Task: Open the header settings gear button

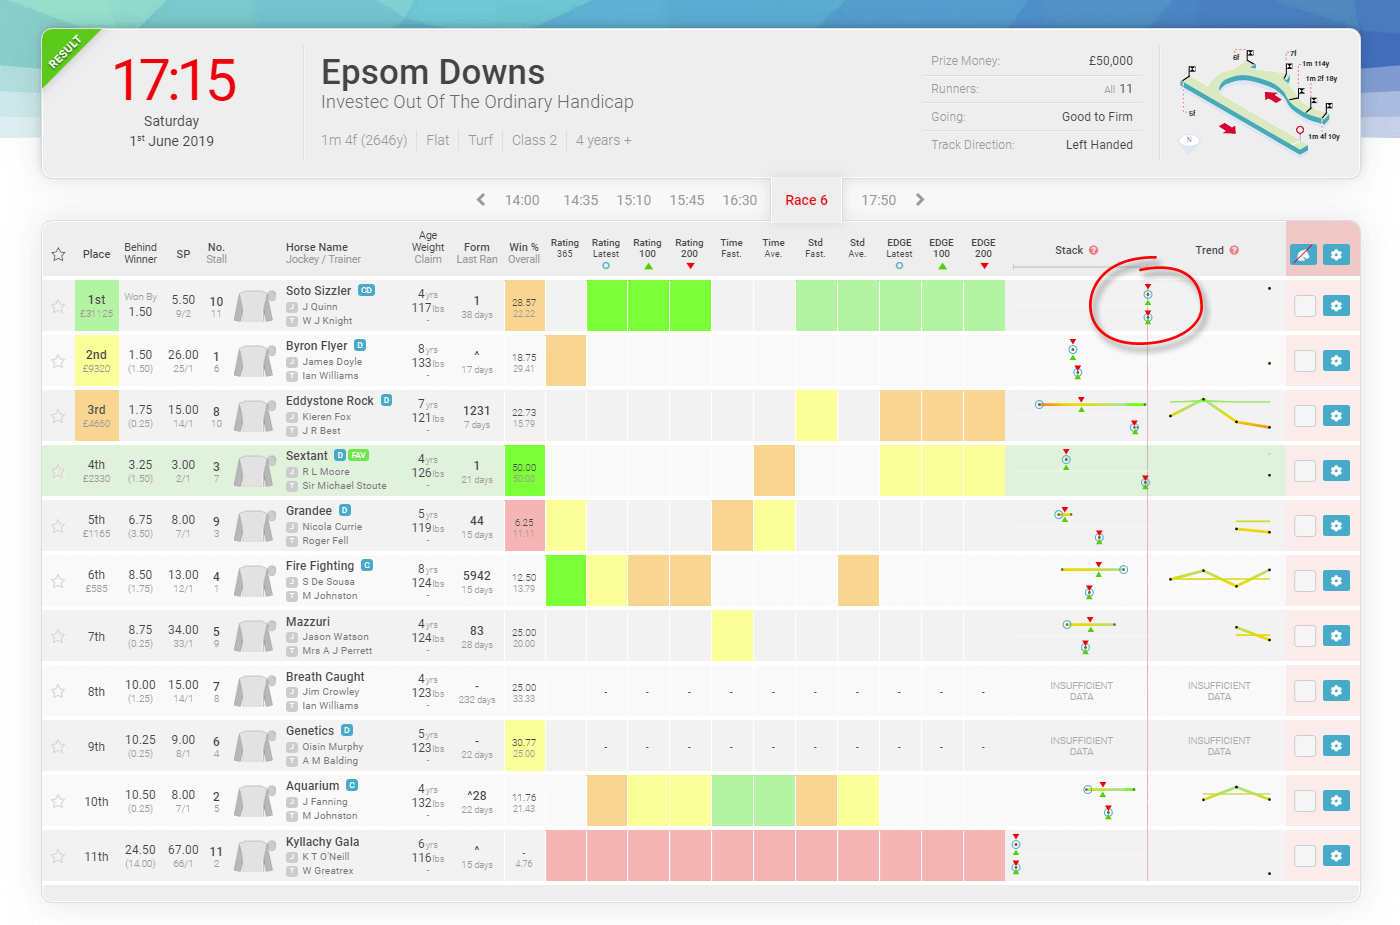Action: 1336,255
